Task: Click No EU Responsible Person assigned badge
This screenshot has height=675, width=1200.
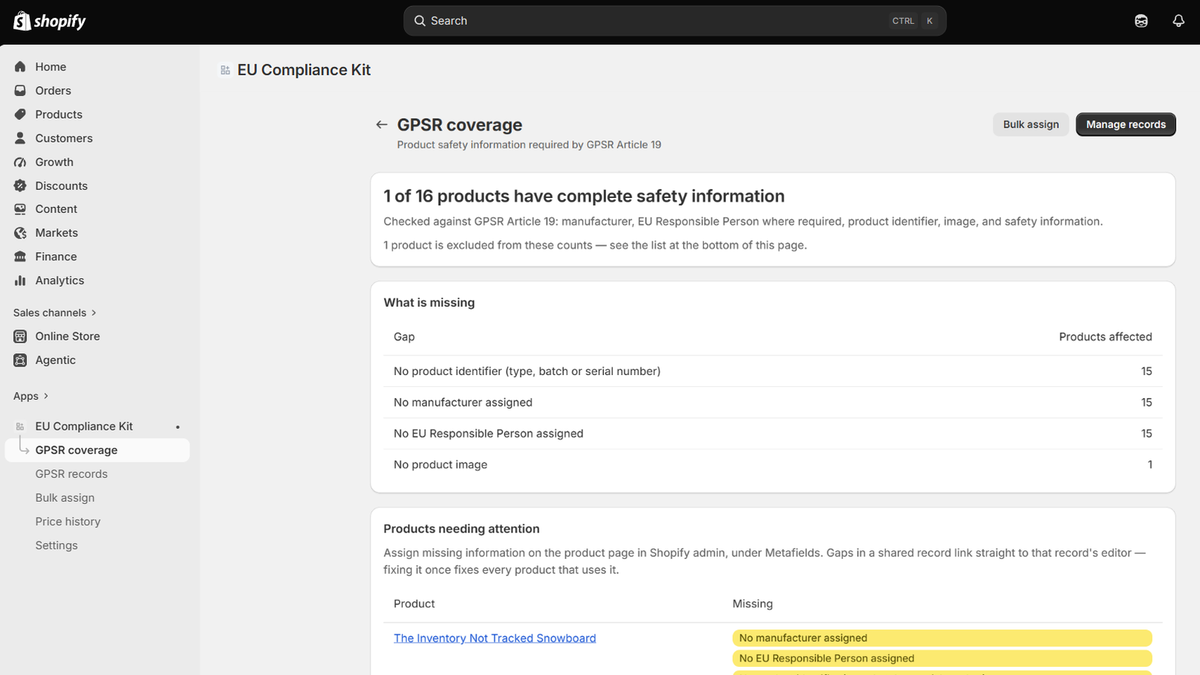Action: click(x=942, y=659)
